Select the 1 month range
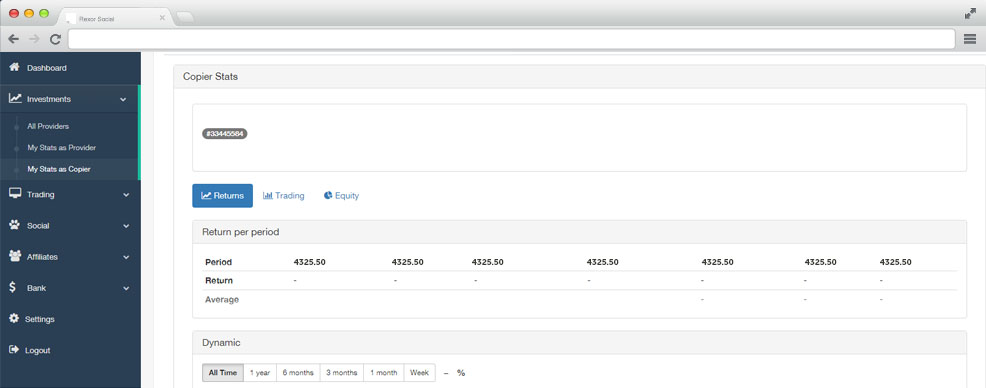Image resolution: width=986 pixels, height=388 pixels. coord(384,373)
